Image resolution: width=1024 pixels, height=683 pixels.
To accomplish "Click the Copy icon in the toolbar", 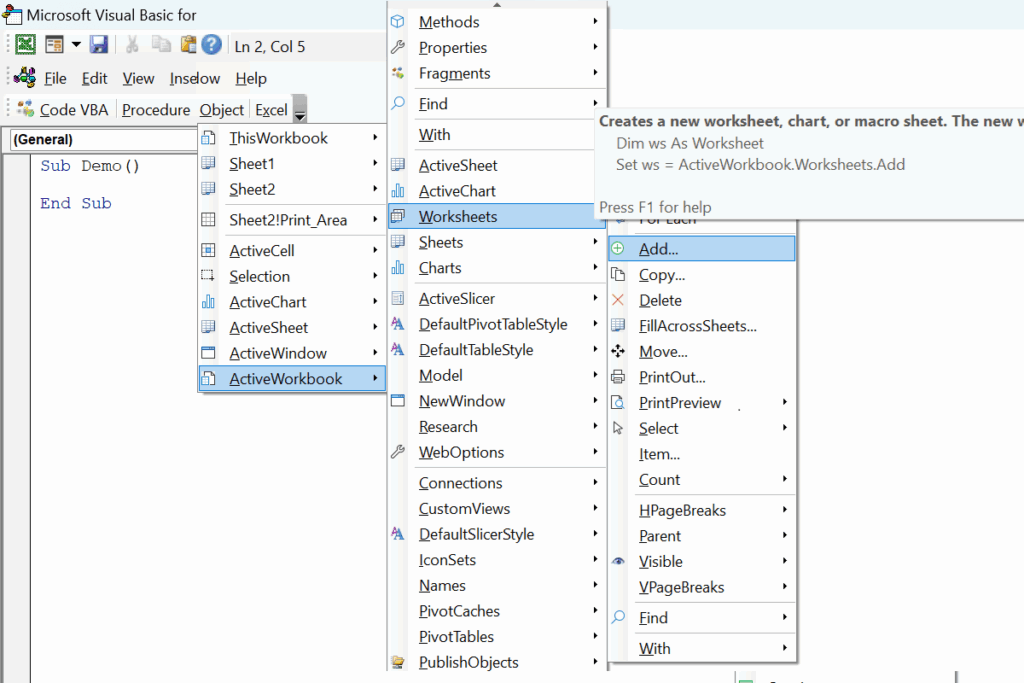I will [160, 44].
